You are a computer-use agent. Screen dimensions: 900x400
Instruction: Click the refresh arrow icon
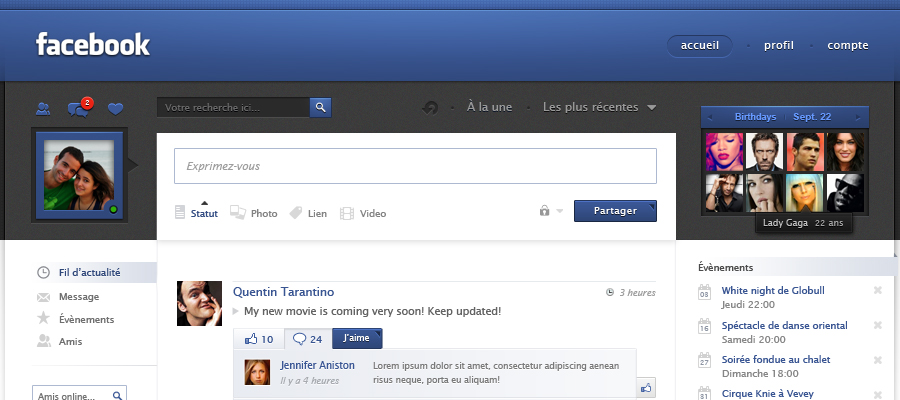click(x=430, y=107)
